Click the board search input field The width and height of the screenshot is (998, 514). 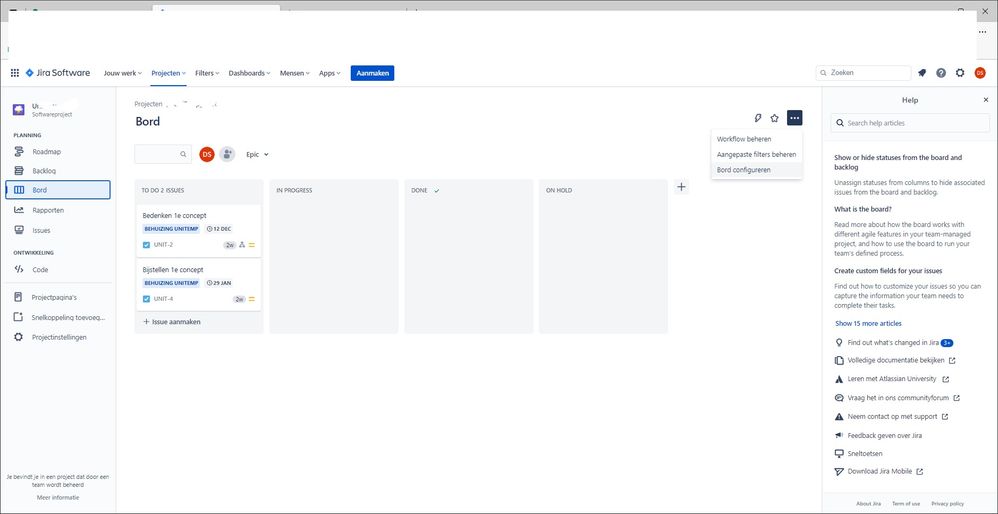point(163,154)
